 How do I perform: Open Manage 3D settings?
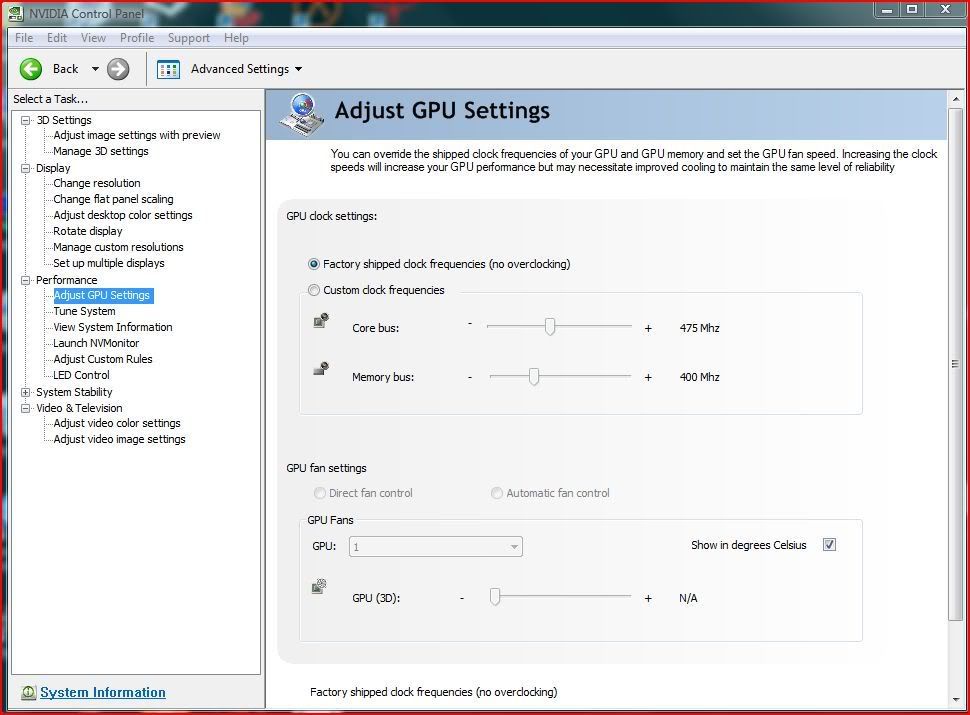101,151
